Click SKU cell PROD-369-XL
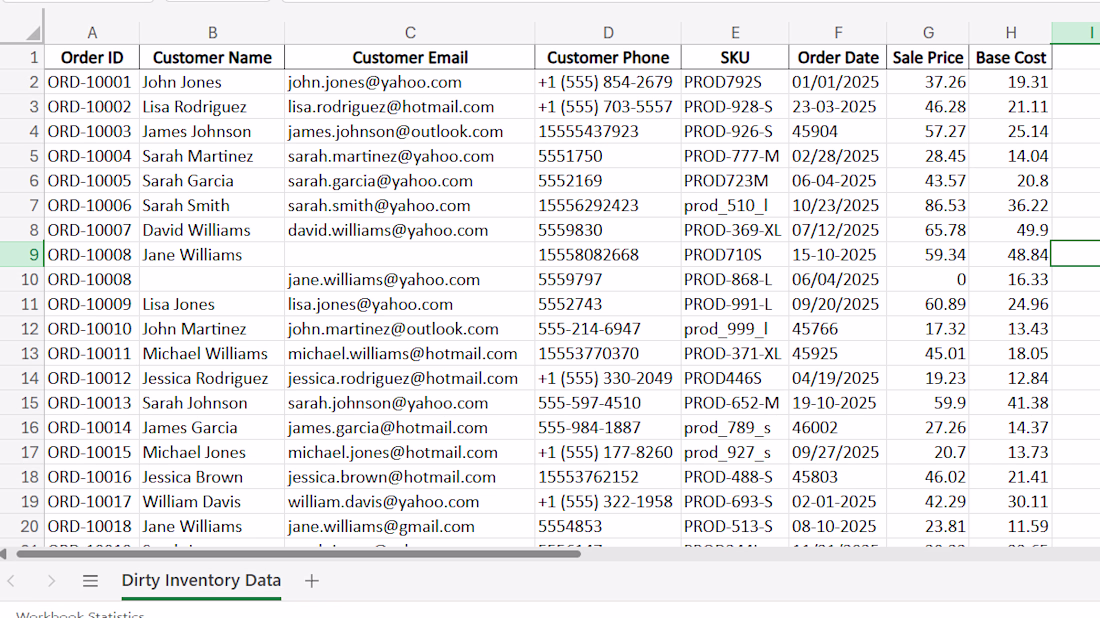 [x=735, y=230]
